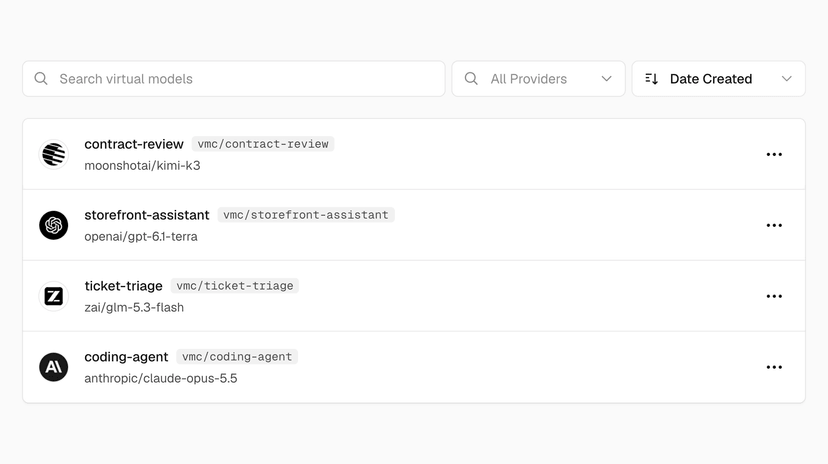Click the magnifier icon in the search field
Image resolution: width=828 pixels, height=464 pixels.
coord(41,79)
